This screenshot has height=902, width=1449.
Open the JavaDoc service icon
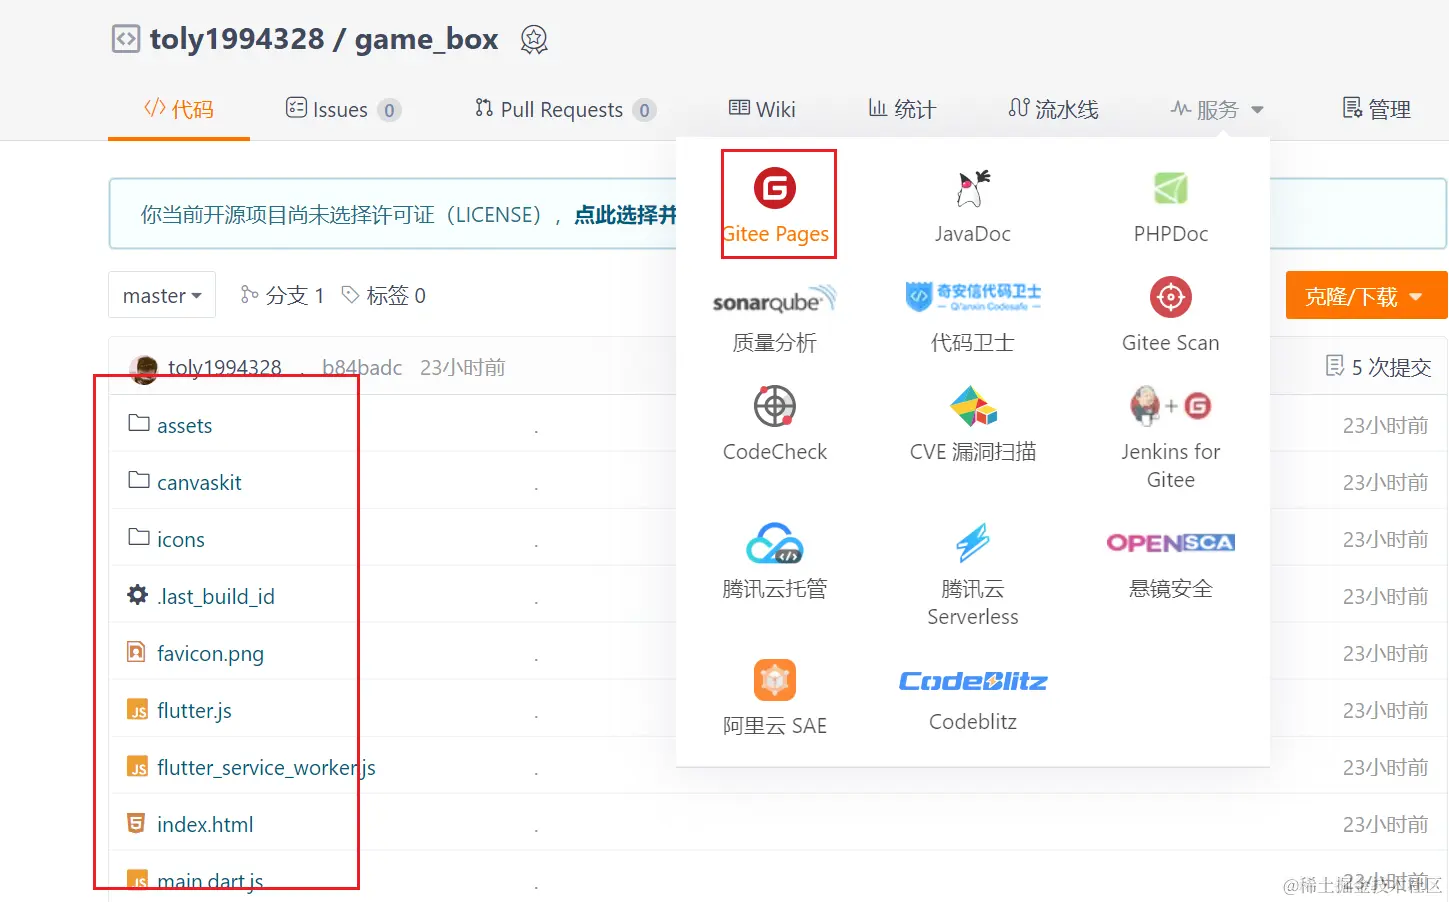click(972, 188)
